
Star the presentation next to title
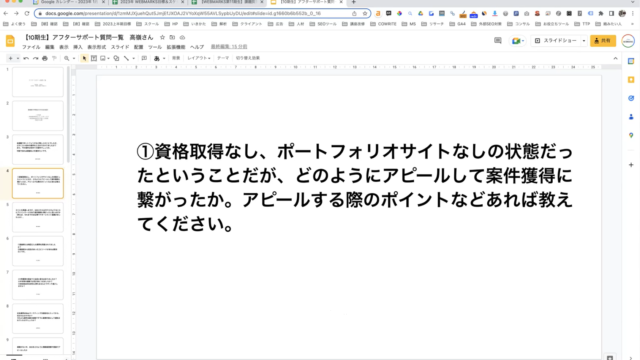pos(162,38)
